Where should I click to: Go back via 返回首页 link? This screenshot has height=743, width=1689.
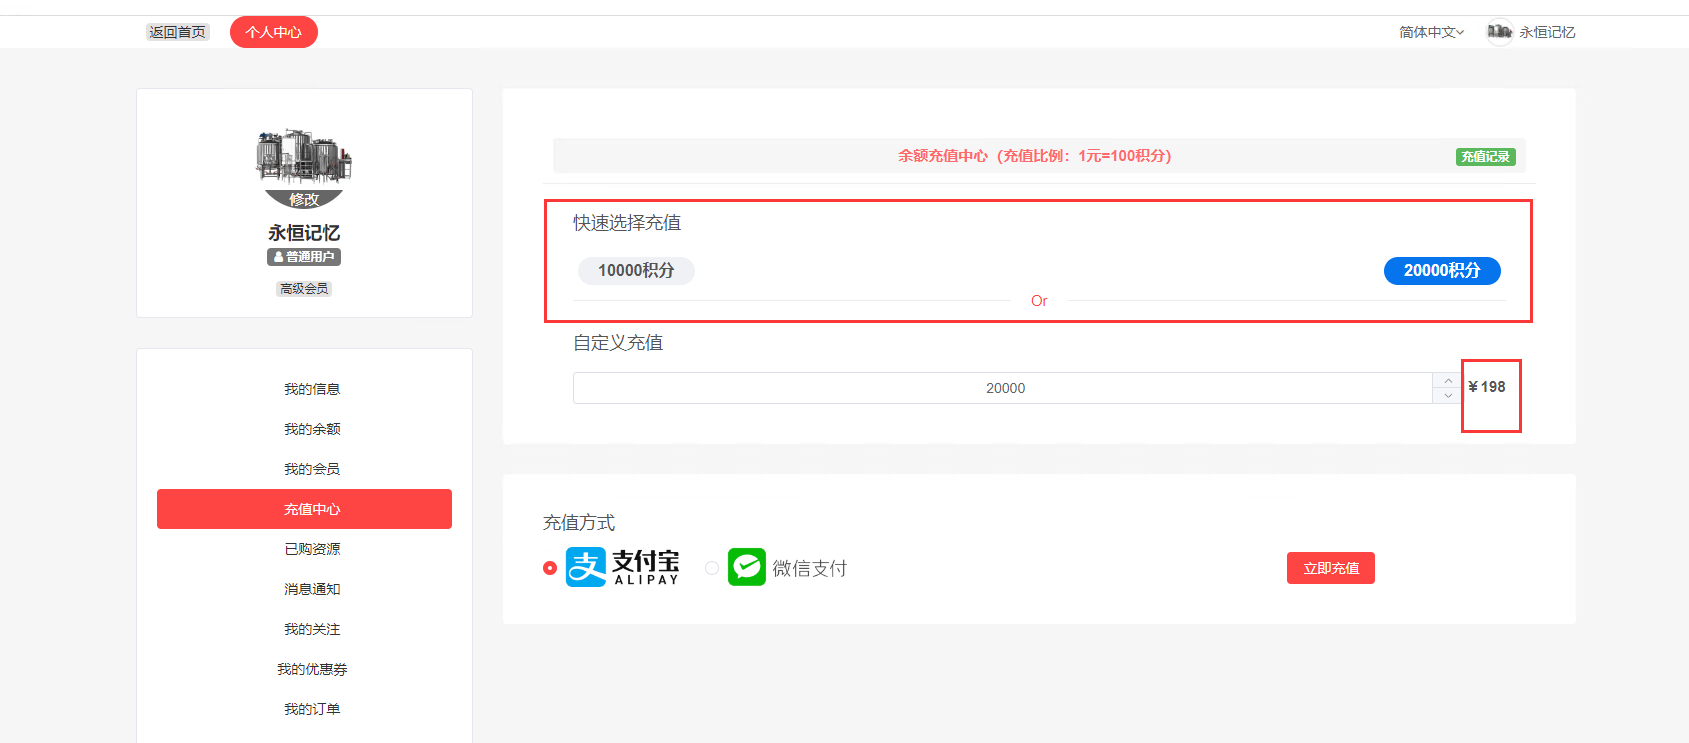[177, 32]
